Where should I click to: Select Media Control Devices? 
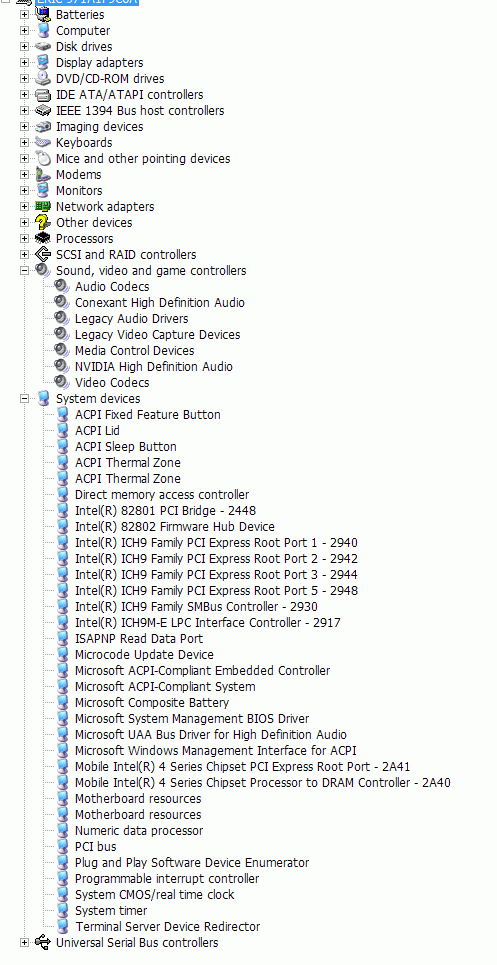tap(135, 350)
